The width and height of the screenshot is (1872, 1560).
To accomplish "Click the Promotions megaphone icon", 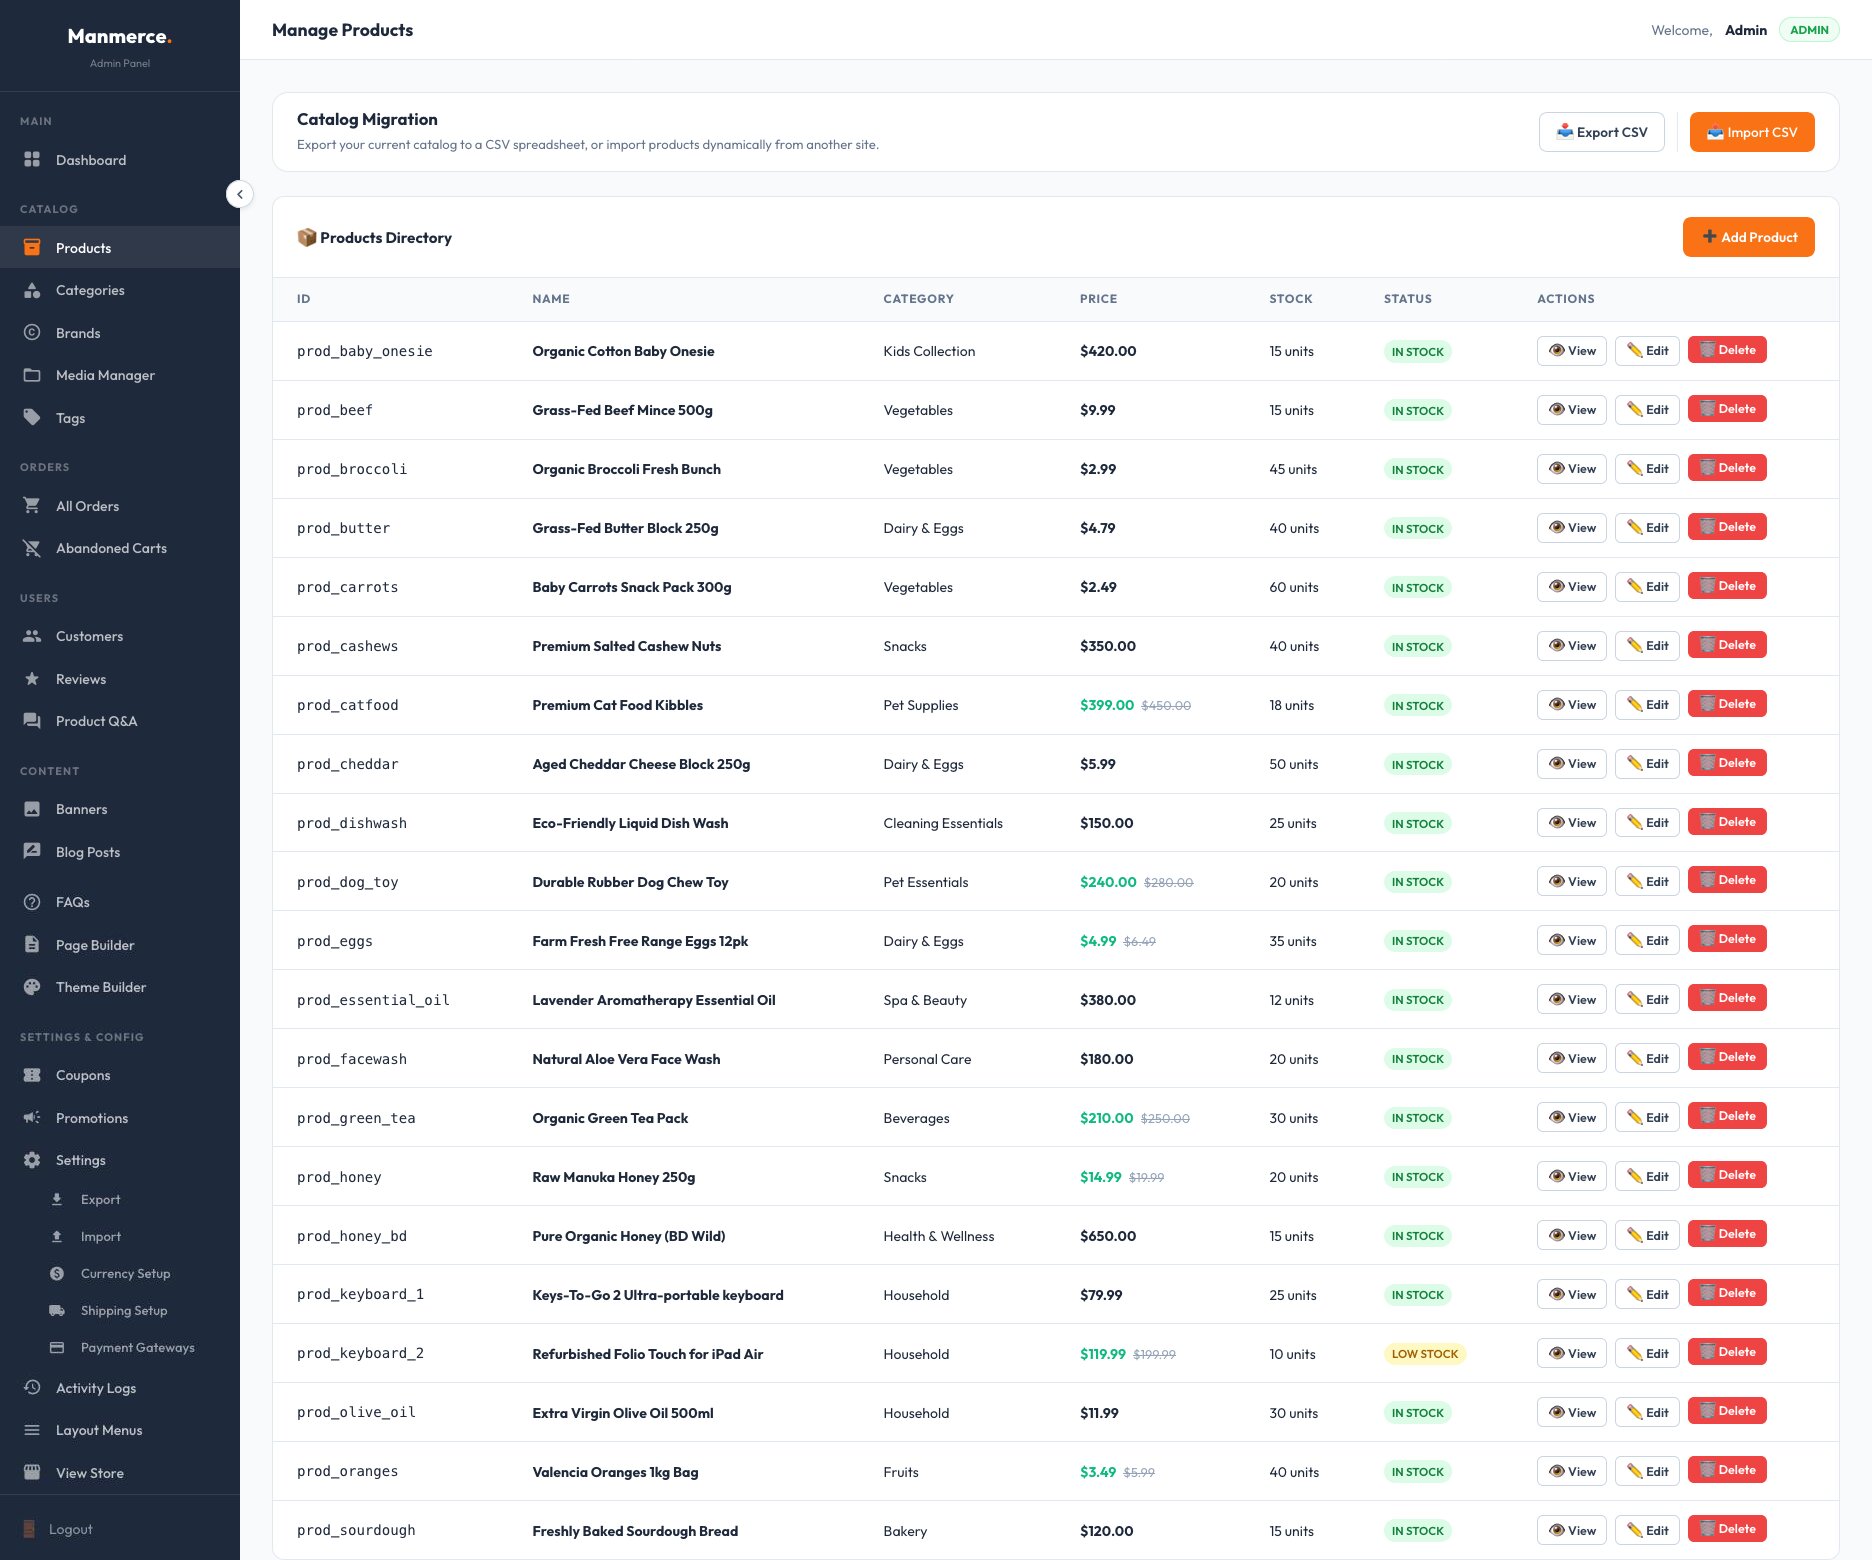I will click(32, 1118).
